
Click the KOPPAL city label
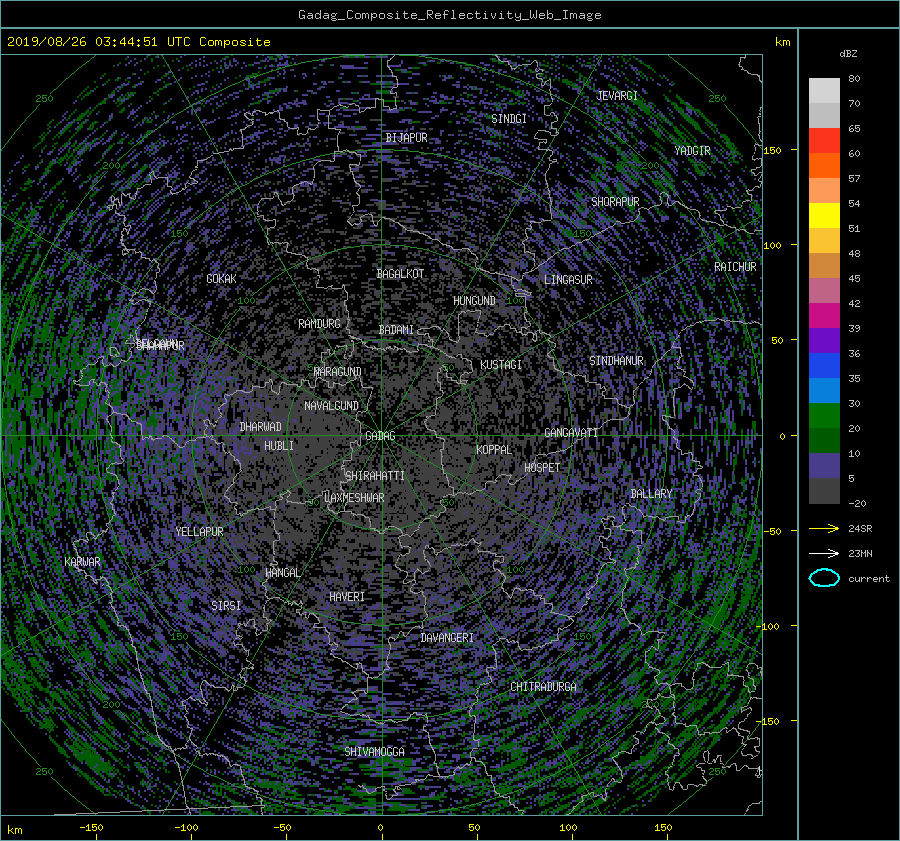[494, 450]
